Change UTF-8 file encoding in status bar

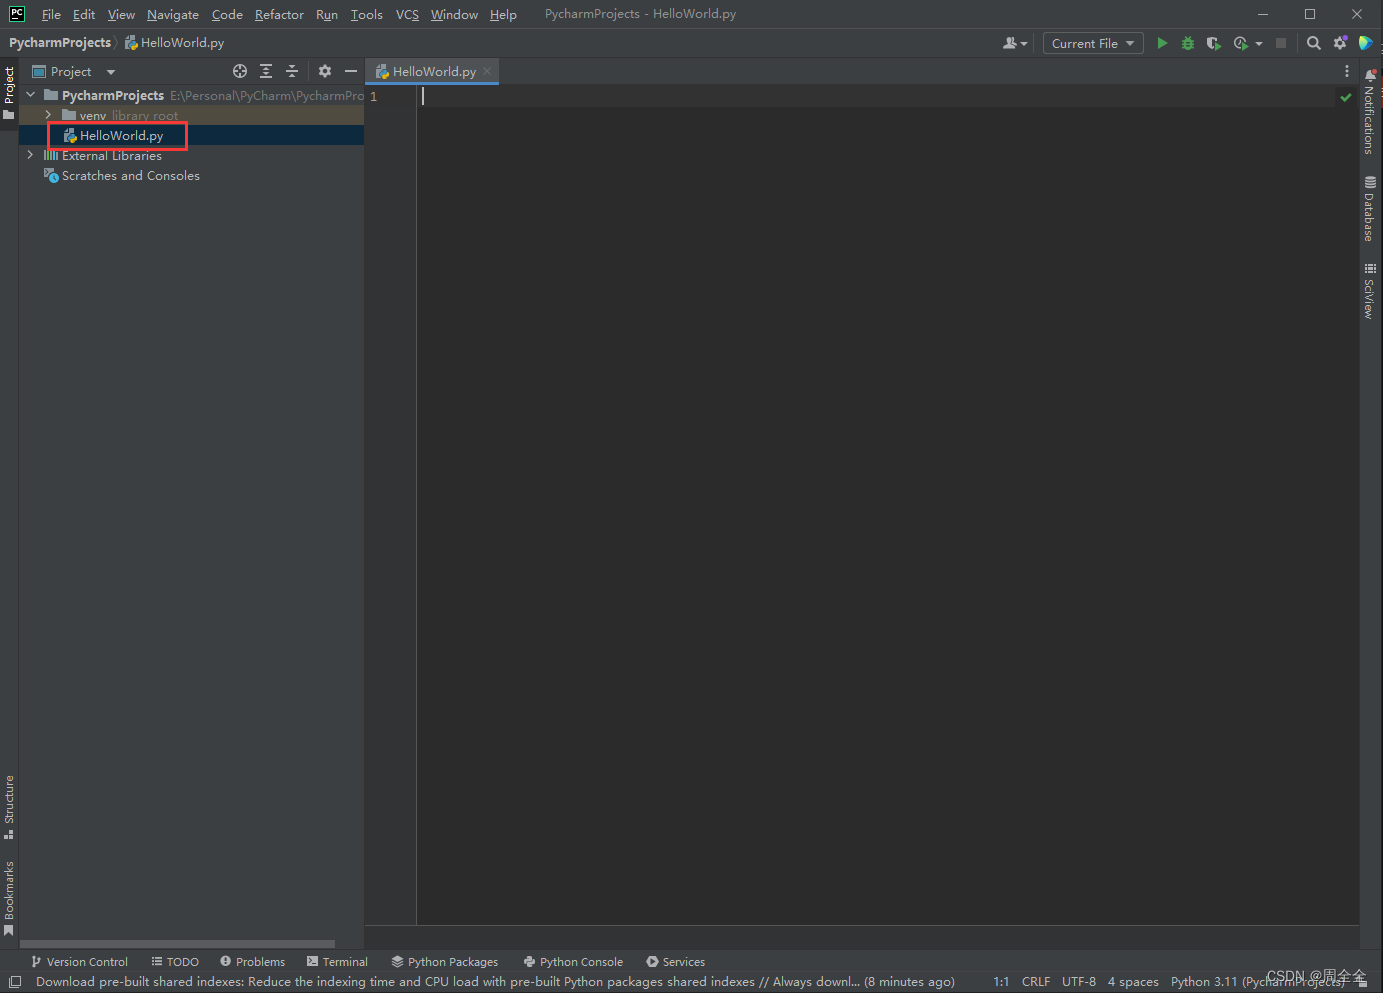[1079, 982]
